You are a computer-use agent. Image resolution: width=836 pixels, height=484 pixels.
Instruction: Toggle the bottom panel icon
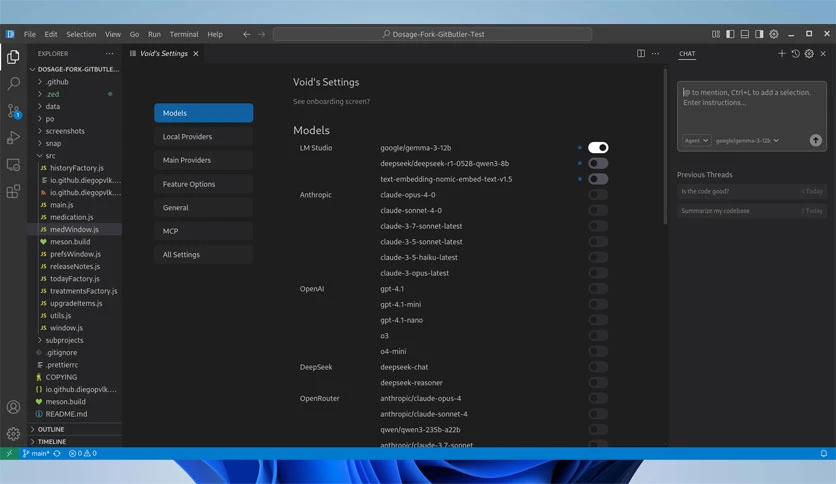745,34
